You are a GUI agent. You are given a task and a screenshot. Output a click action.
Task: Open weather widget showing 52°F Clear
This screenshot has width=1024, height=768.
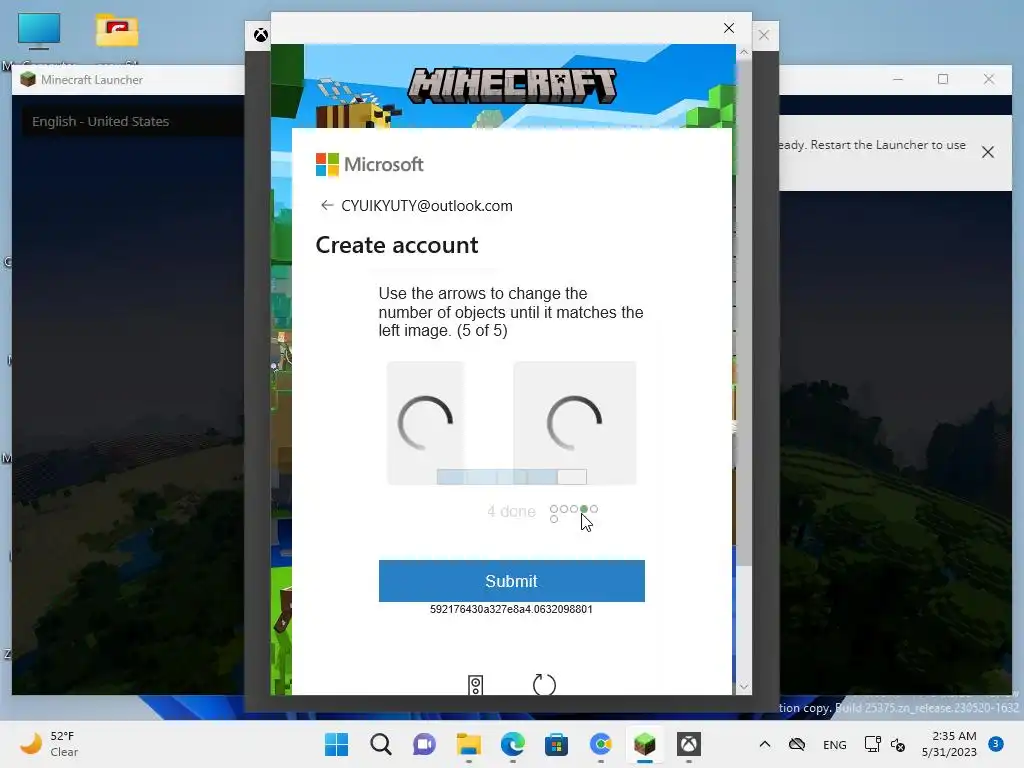coord(49,744)
